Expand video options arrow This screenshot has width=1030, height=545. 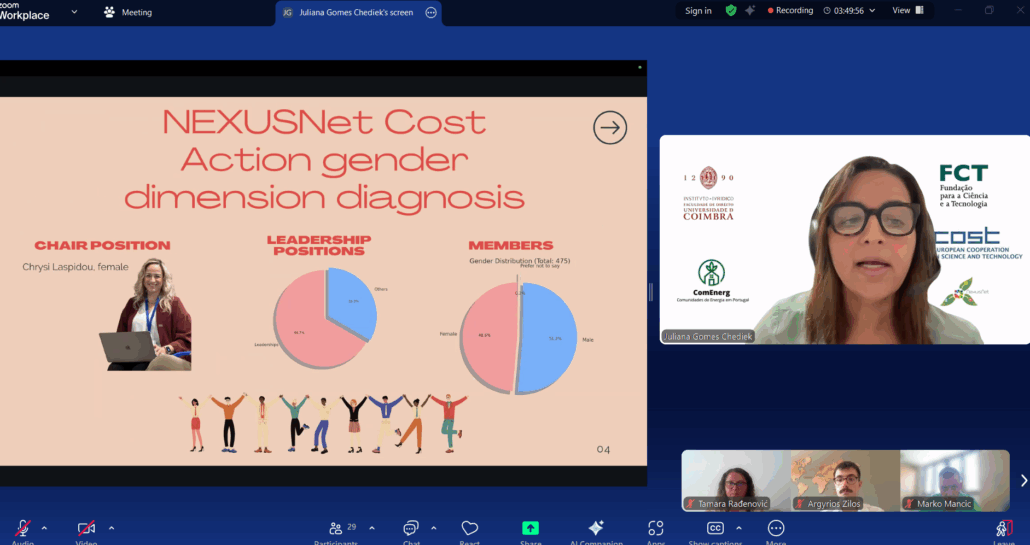click(x=111, y=528)
